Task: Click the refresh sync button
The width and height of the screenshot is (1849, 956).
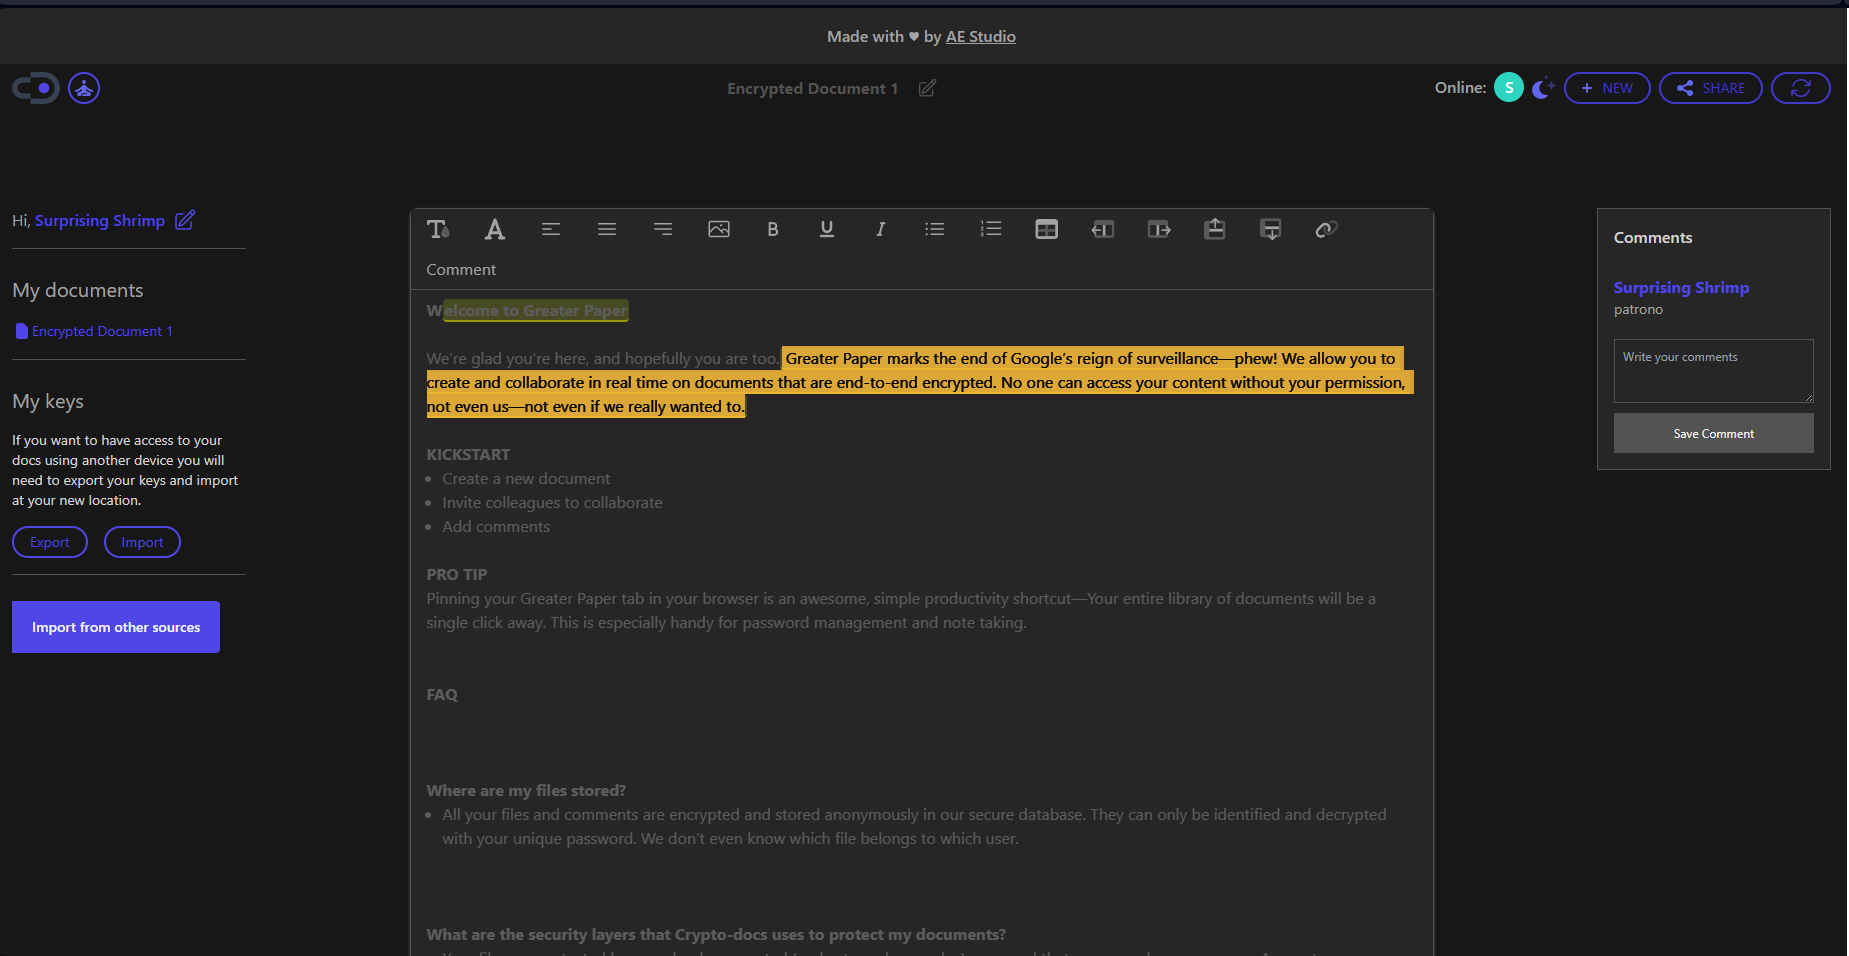Action: point(1801,88)
